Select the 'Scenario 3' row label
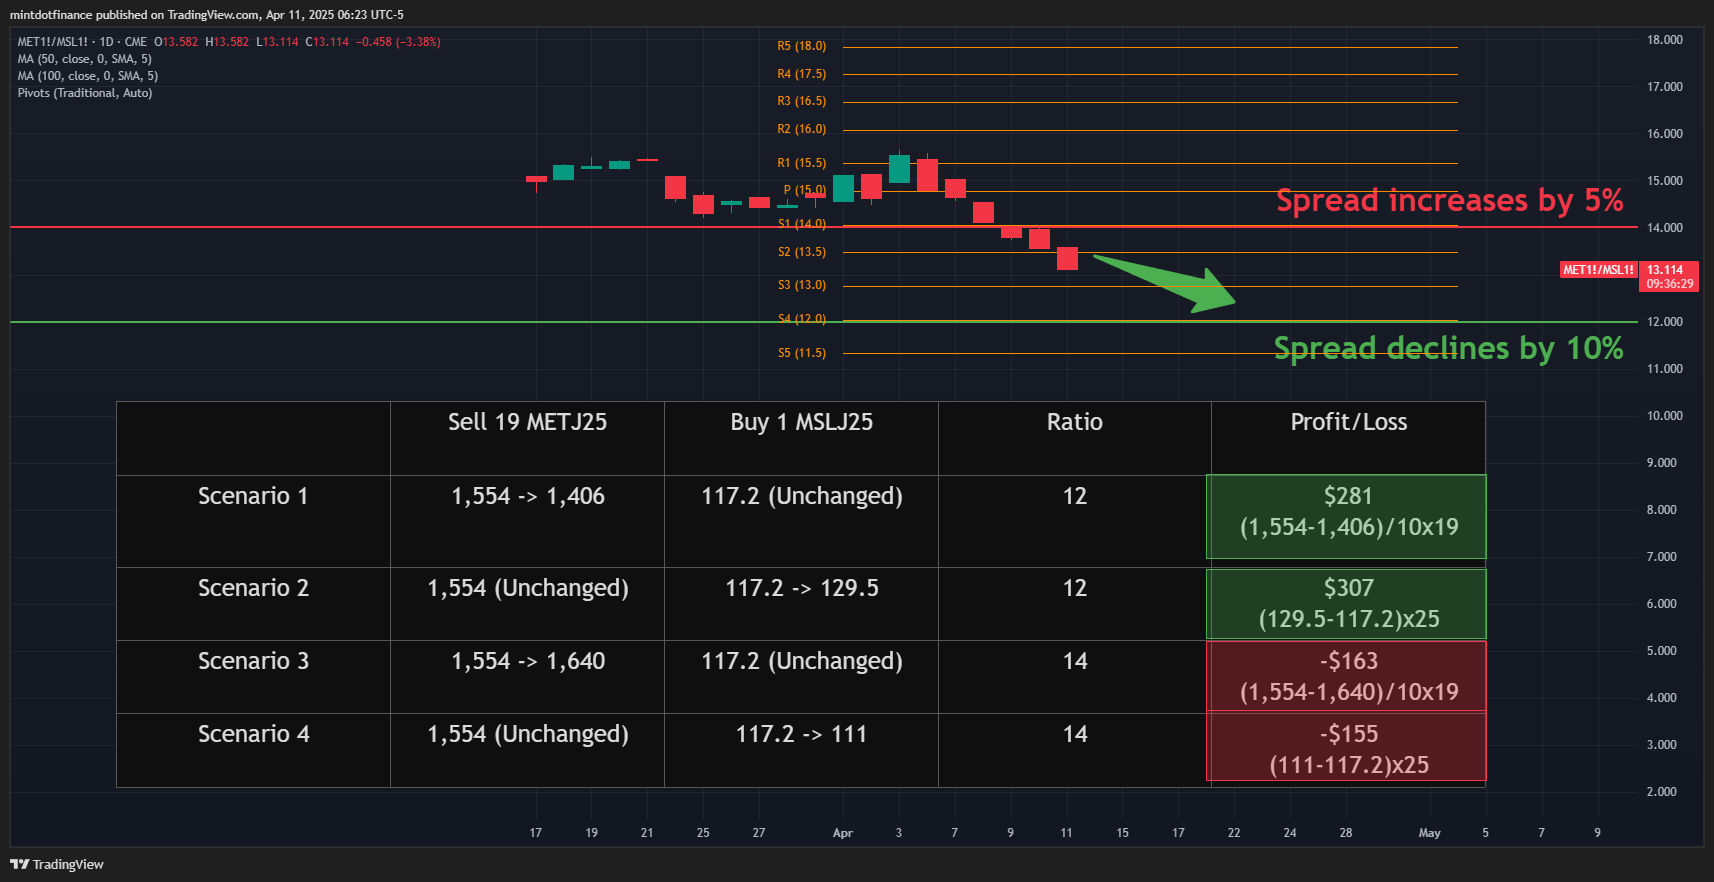Viewport: 1714px width, 882px height. pos(253,661)
